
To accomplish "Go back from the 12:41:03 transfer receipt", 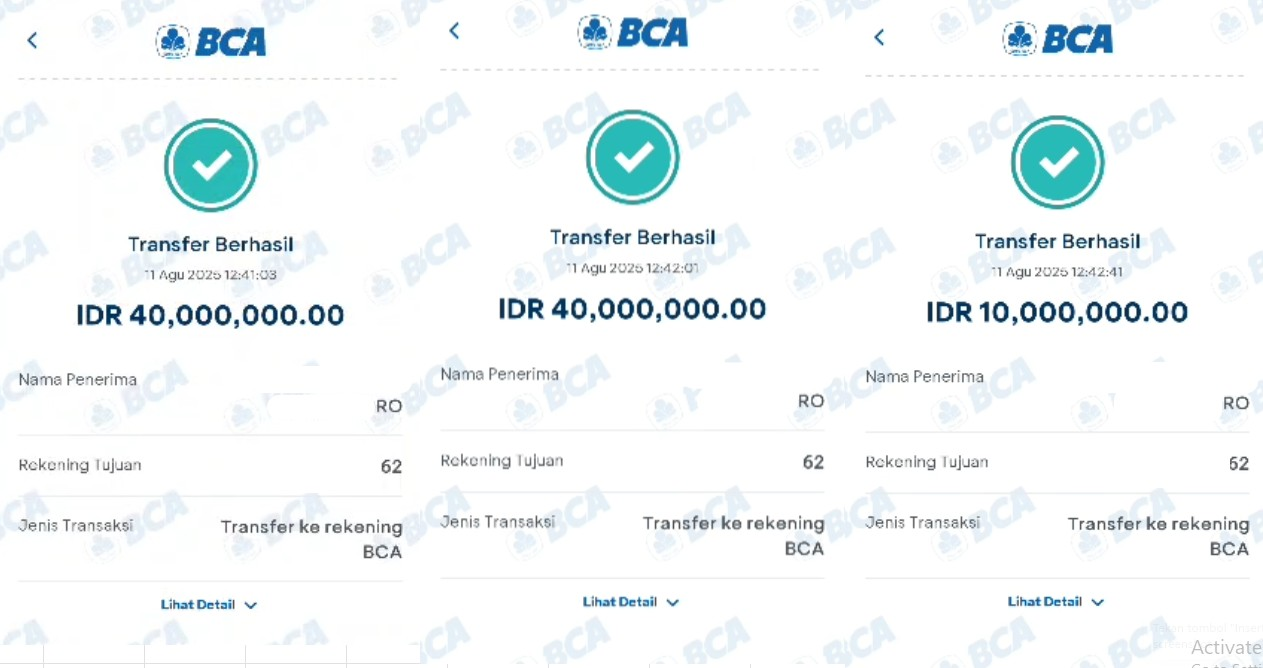I will [32, 40].
